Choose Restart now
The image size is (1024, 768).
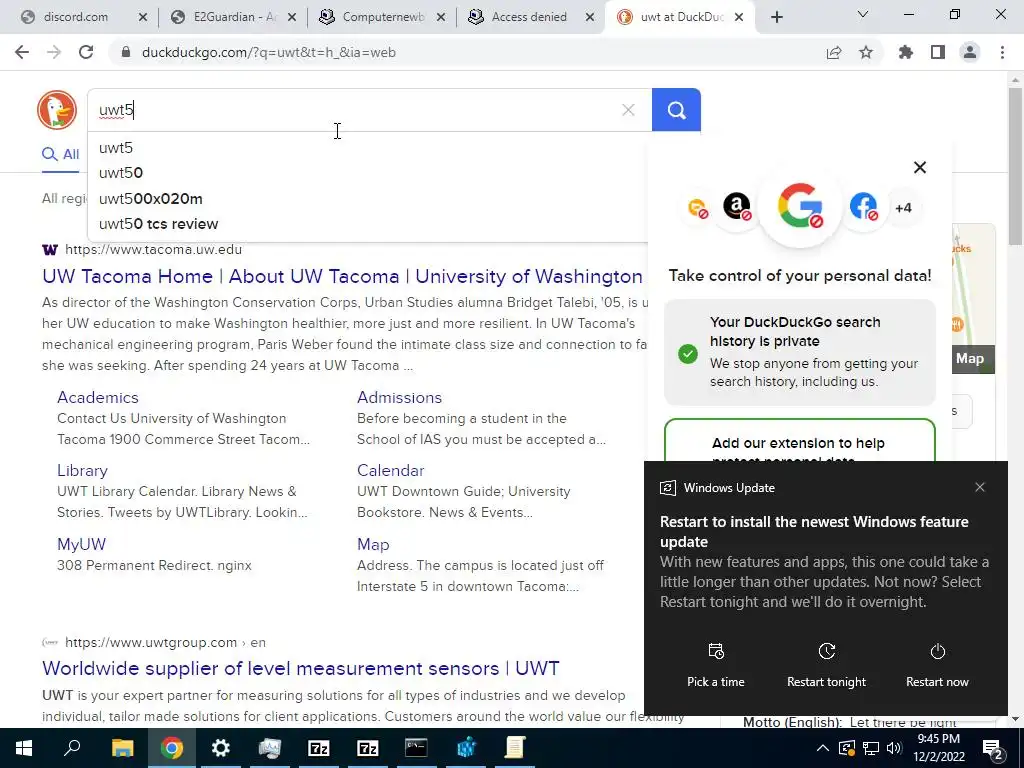pos(937,665)
